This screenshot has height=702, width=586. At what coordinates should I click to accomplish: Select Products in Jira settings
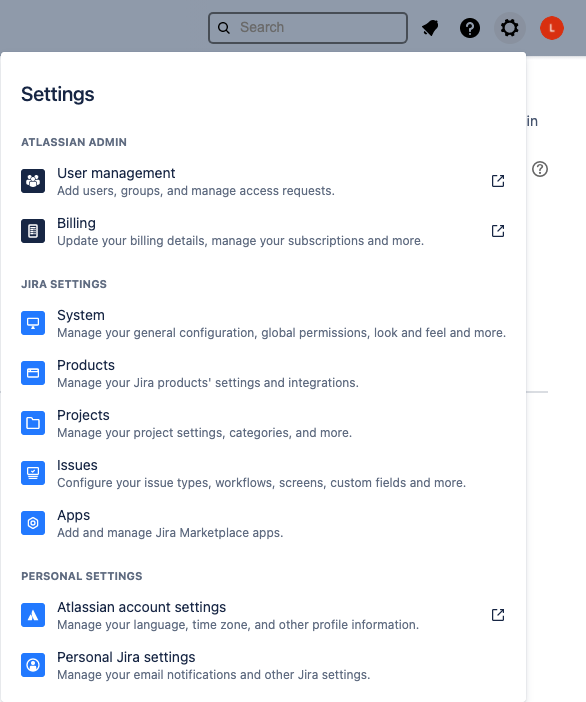263,373
